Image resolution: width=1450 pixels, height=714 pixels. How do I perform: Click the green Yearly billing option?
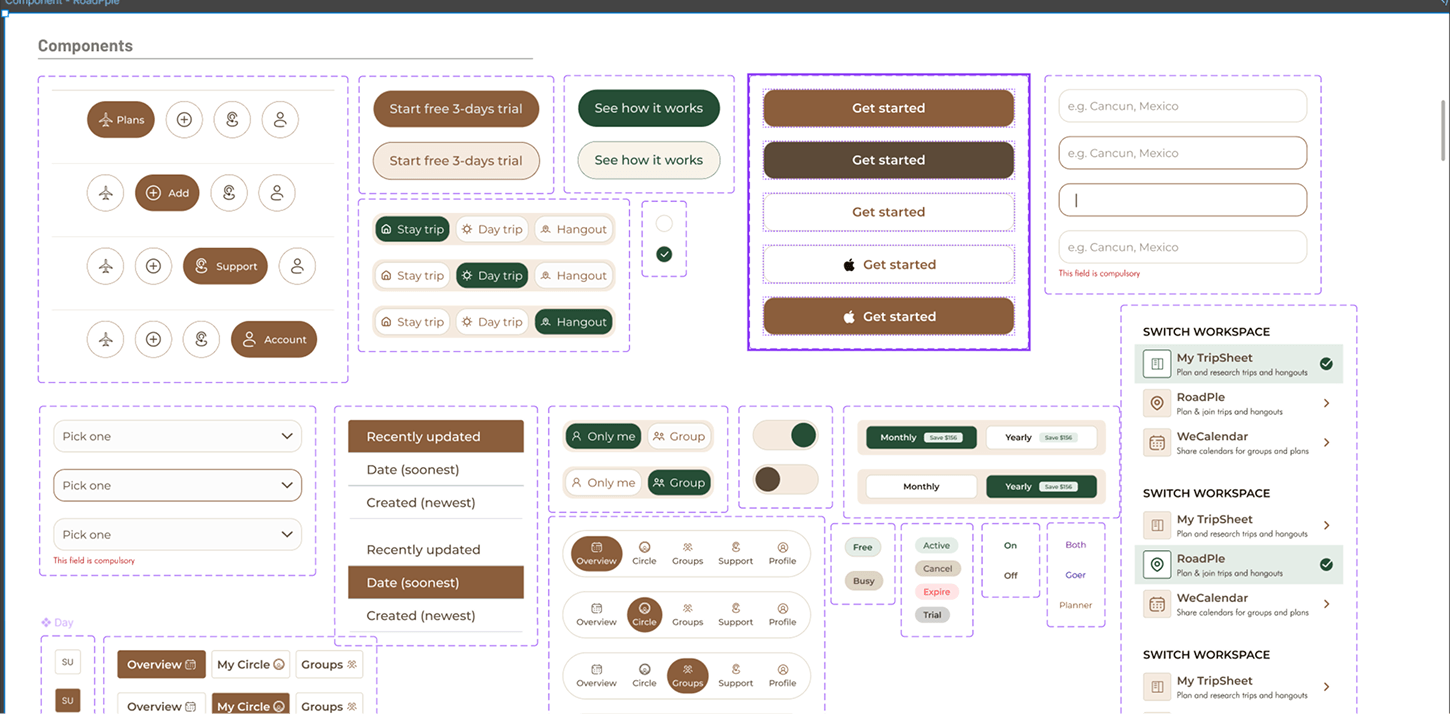(x=1041, y=486)
